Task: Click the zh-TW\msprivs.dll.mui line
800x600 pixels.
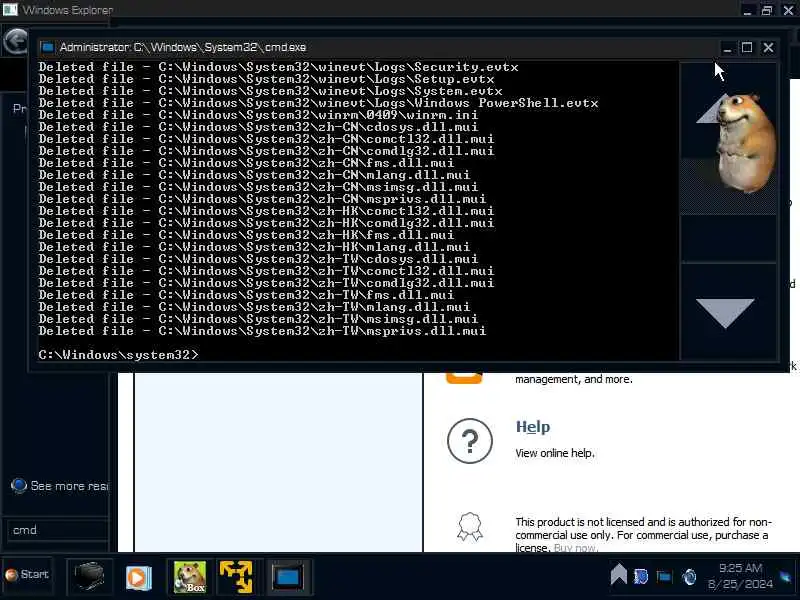Action: [262, 331]
